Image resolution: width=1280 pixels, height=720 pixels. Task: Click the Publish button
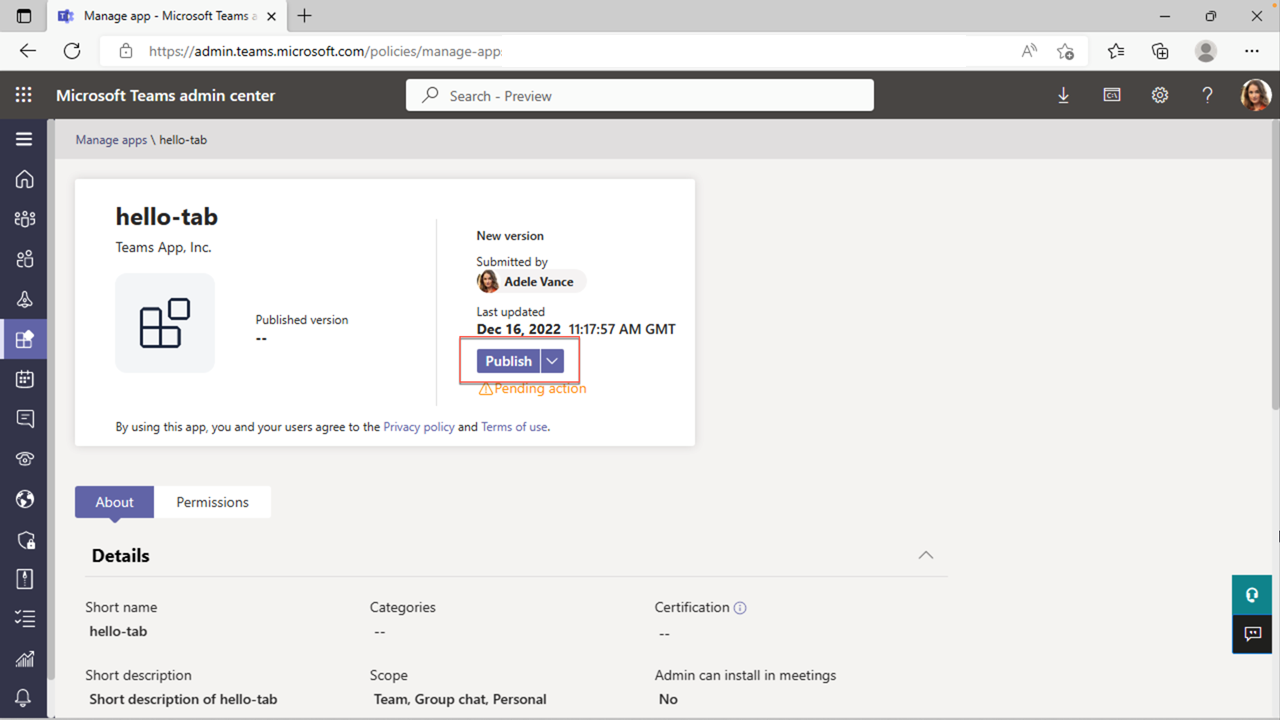(508, 361)
